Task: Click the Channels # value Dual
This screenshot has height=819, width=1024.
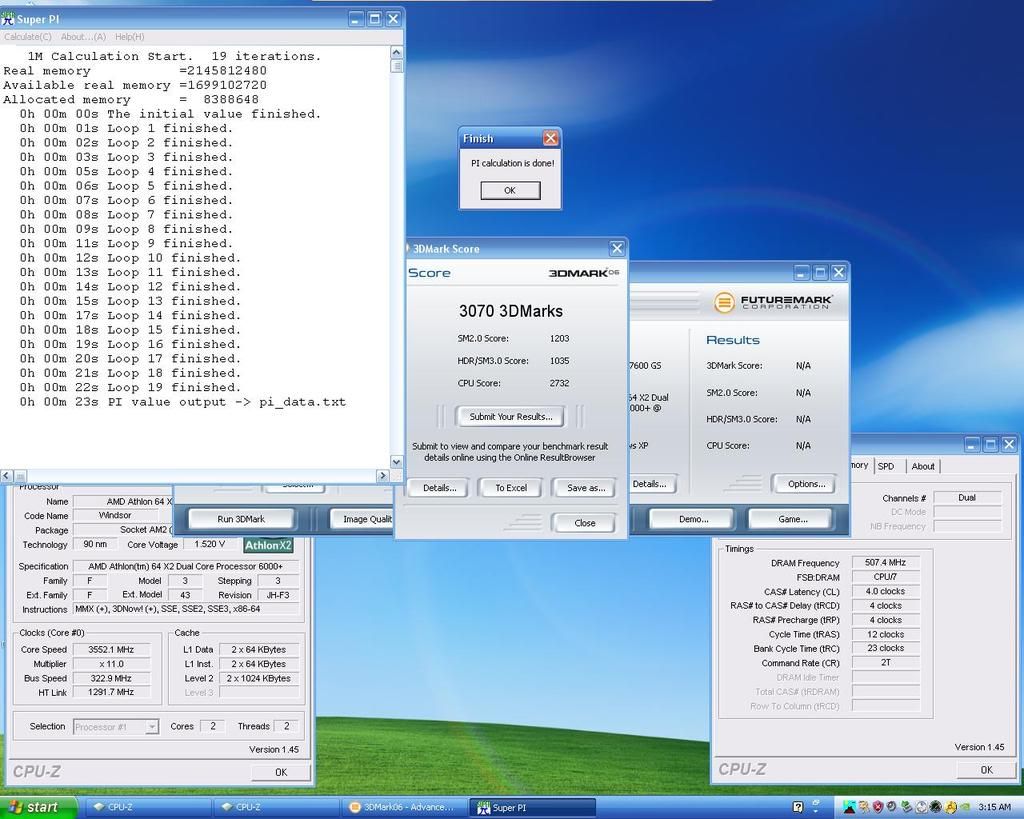Action: [967, 498]
